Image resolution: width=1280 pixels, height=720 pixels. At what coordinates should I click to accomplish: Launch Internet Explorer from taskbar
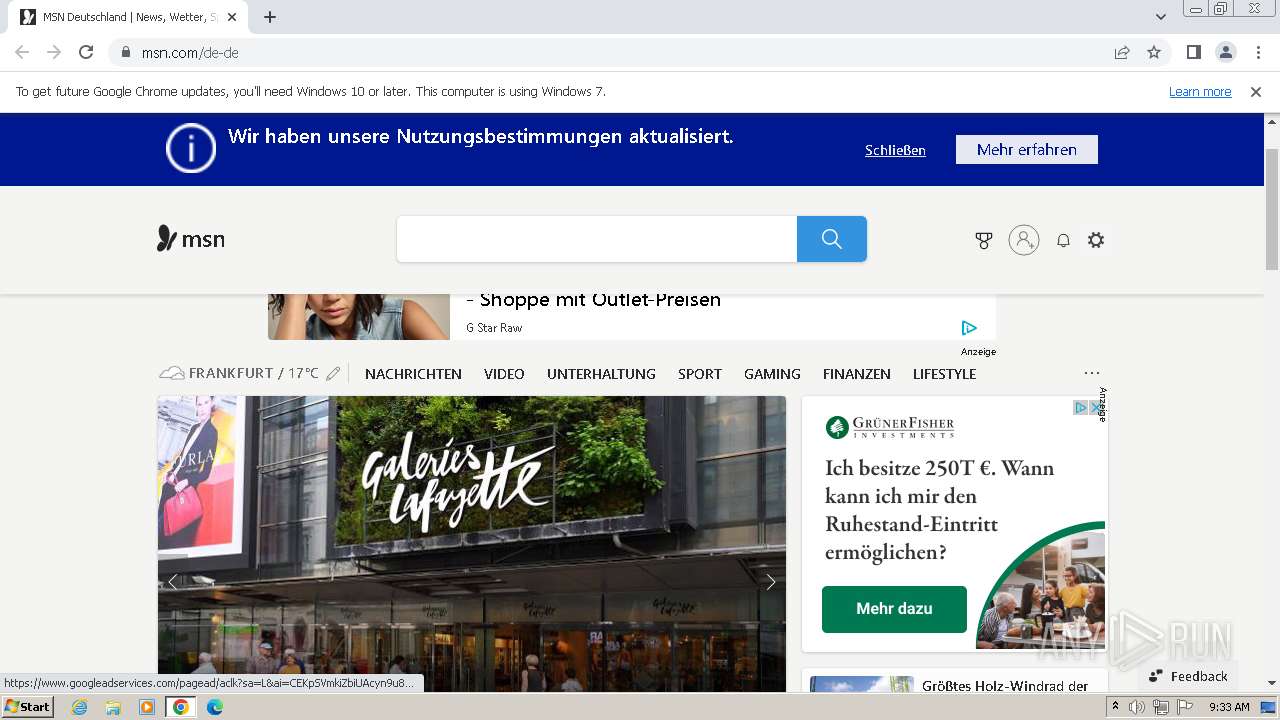coord(79,707)
